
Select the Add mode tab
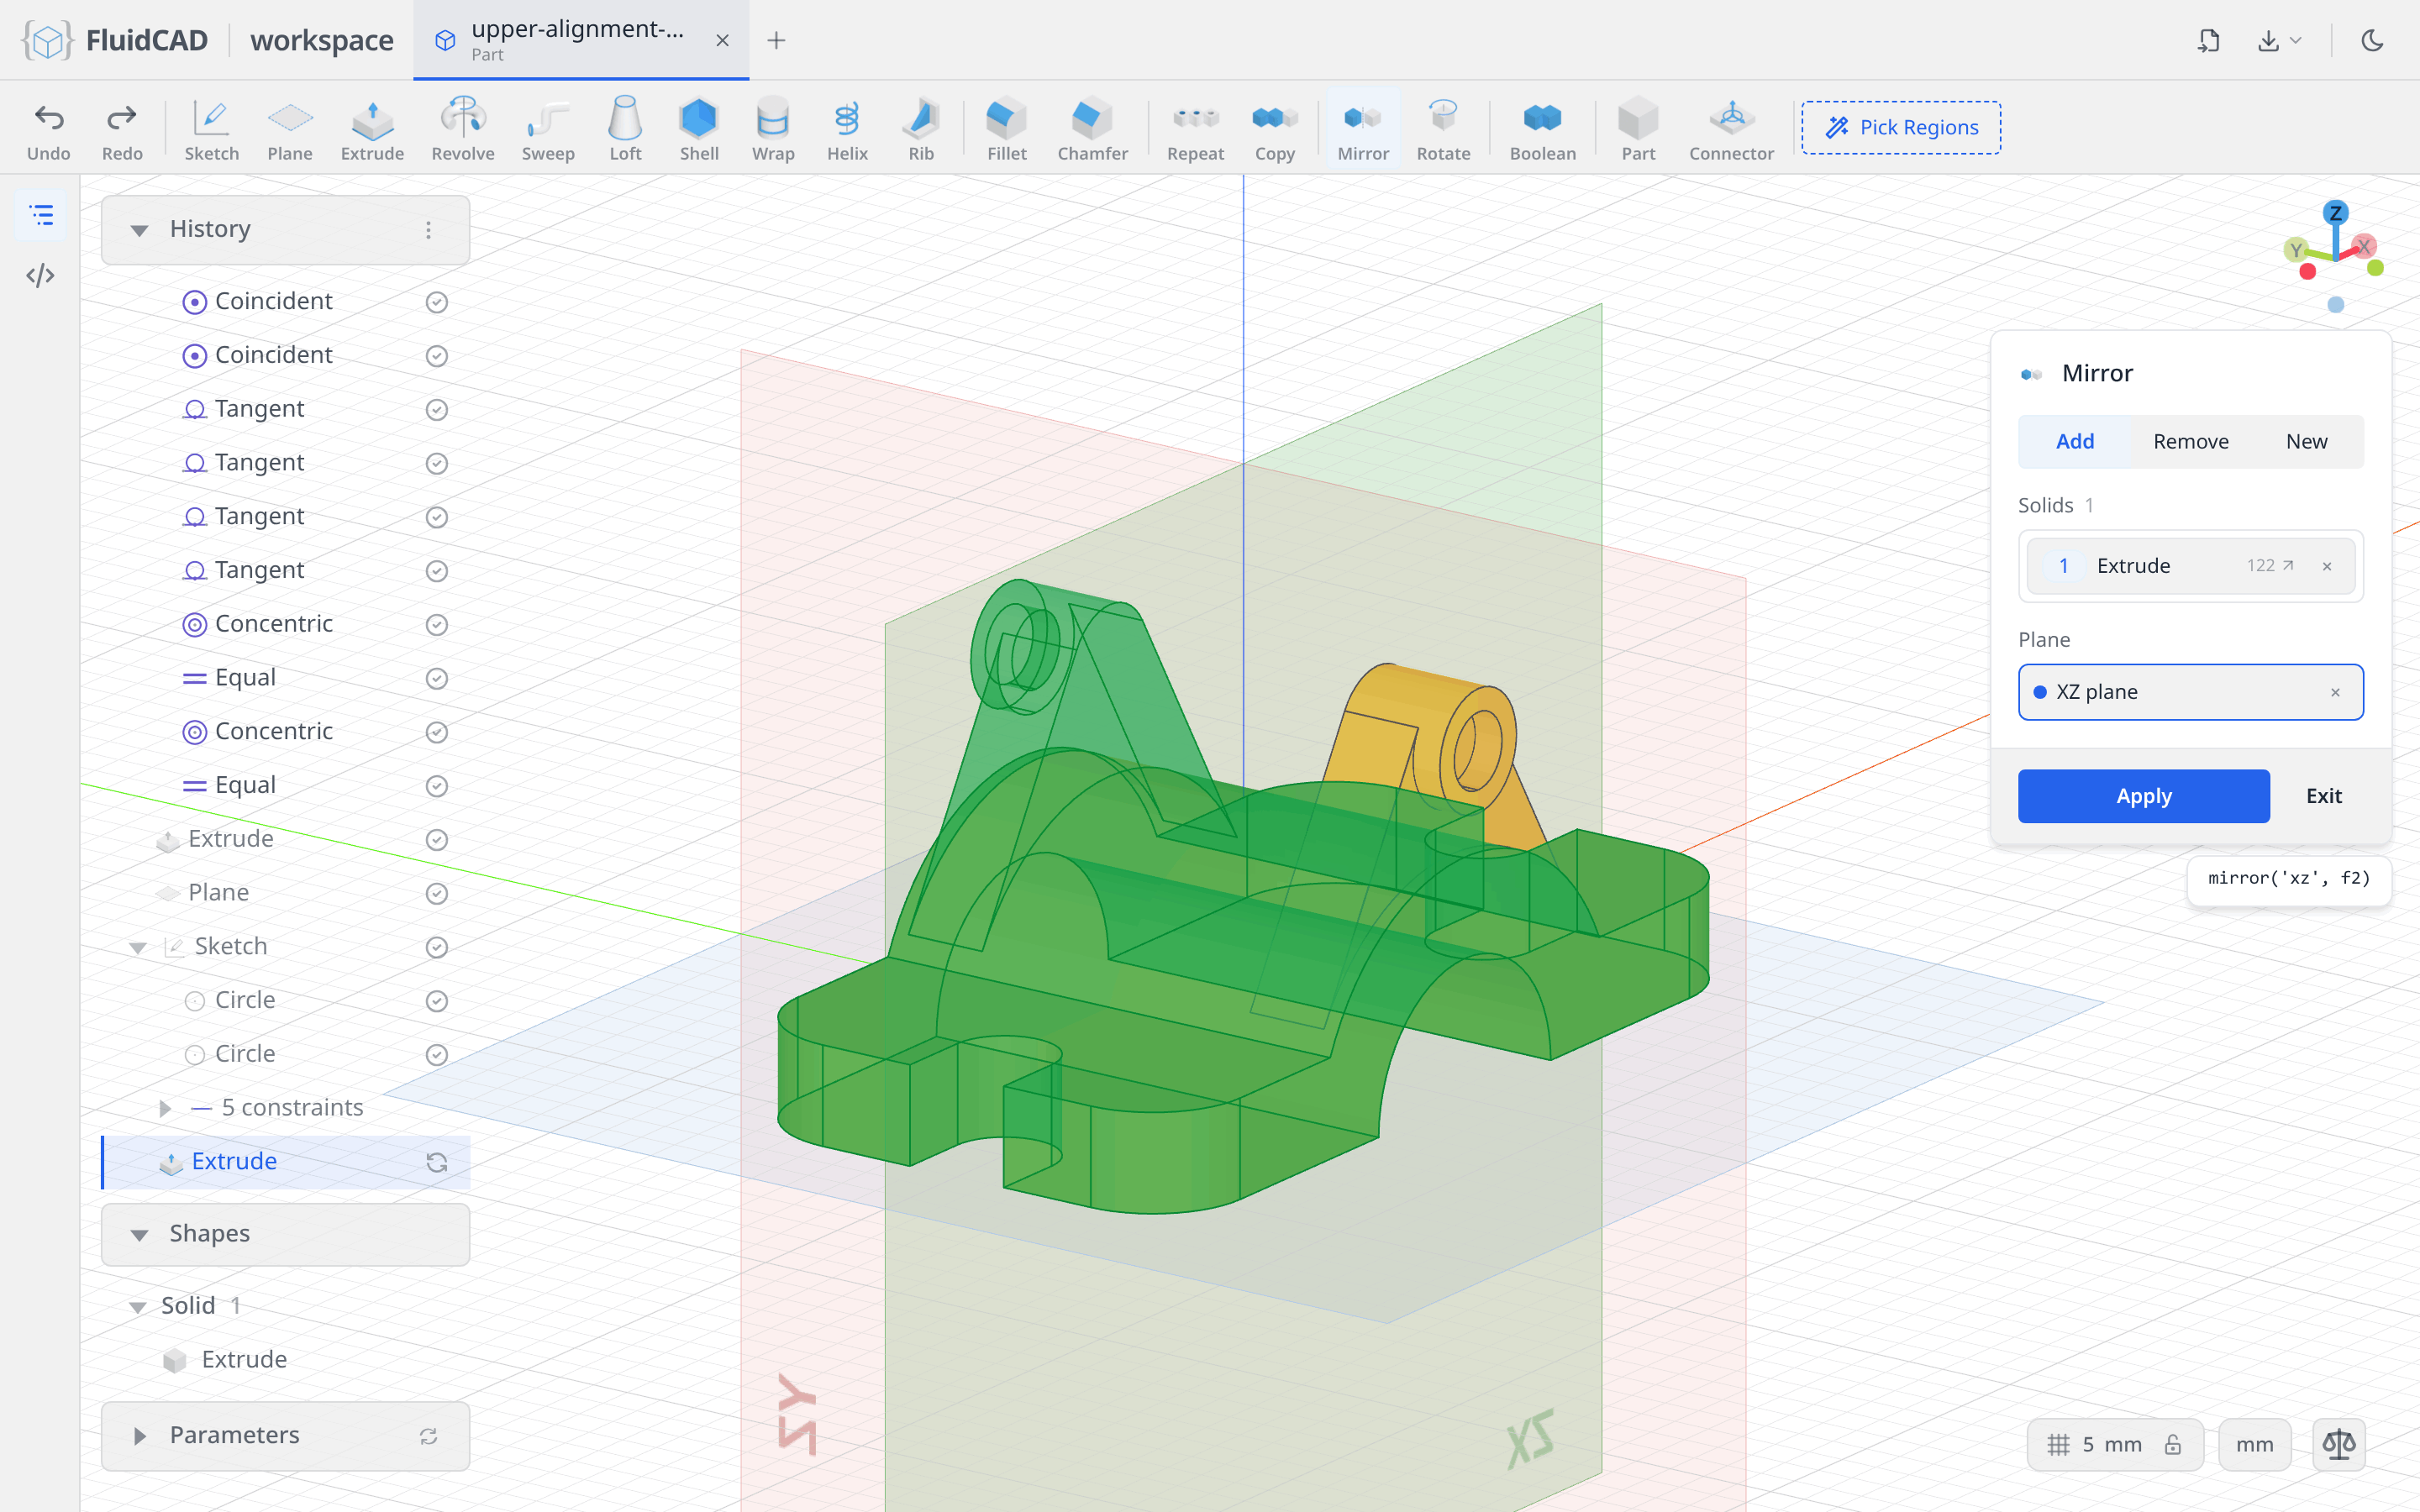(x=2075, y=441)
